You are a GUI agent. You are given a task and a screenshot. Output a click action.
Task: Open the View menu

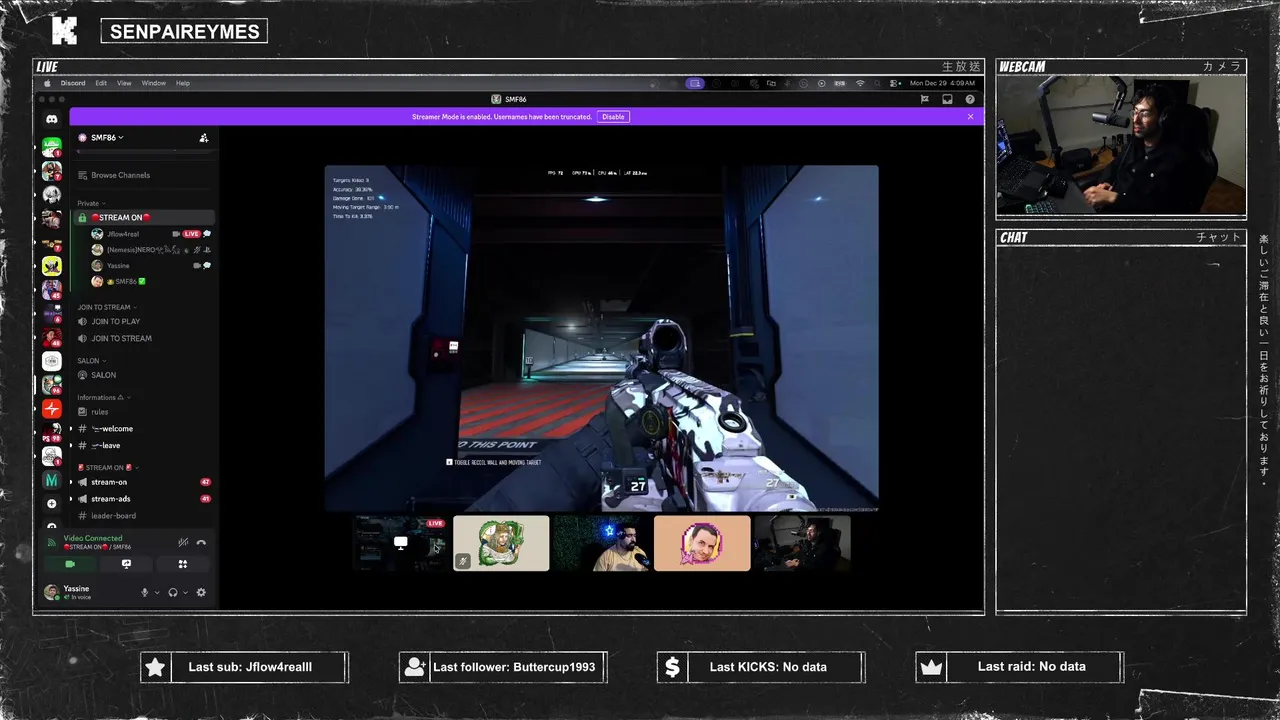pyautogui.click(x=124, y=84)
